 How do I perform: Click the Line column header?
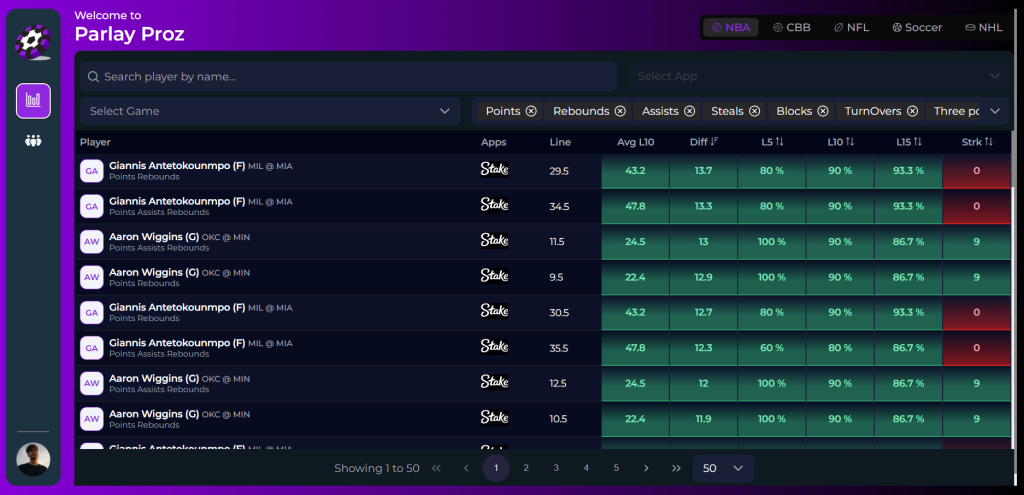pyautogui.click(x=560, y=142)
